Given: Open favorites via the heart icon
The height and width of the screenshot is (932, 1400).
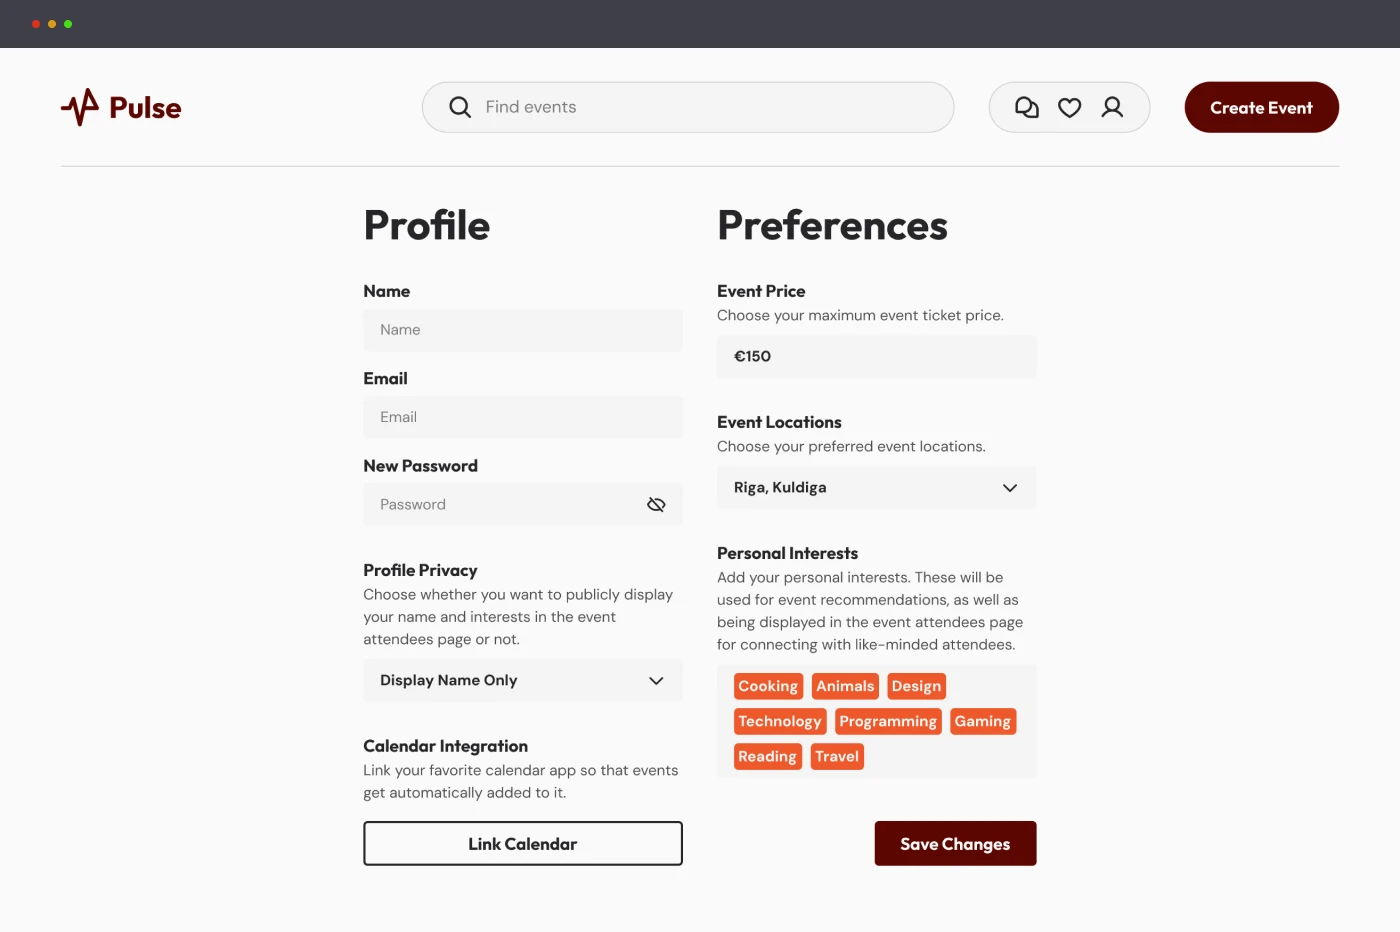Looking at the screenshot, I should 1069,107.
